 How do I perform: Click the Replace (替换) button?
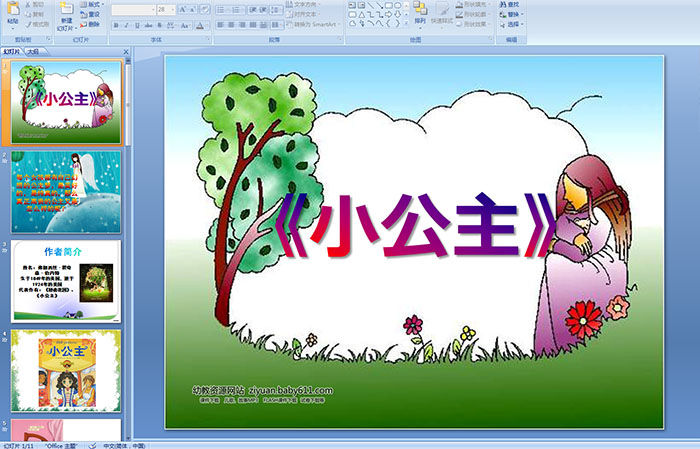tap(512, 15)
